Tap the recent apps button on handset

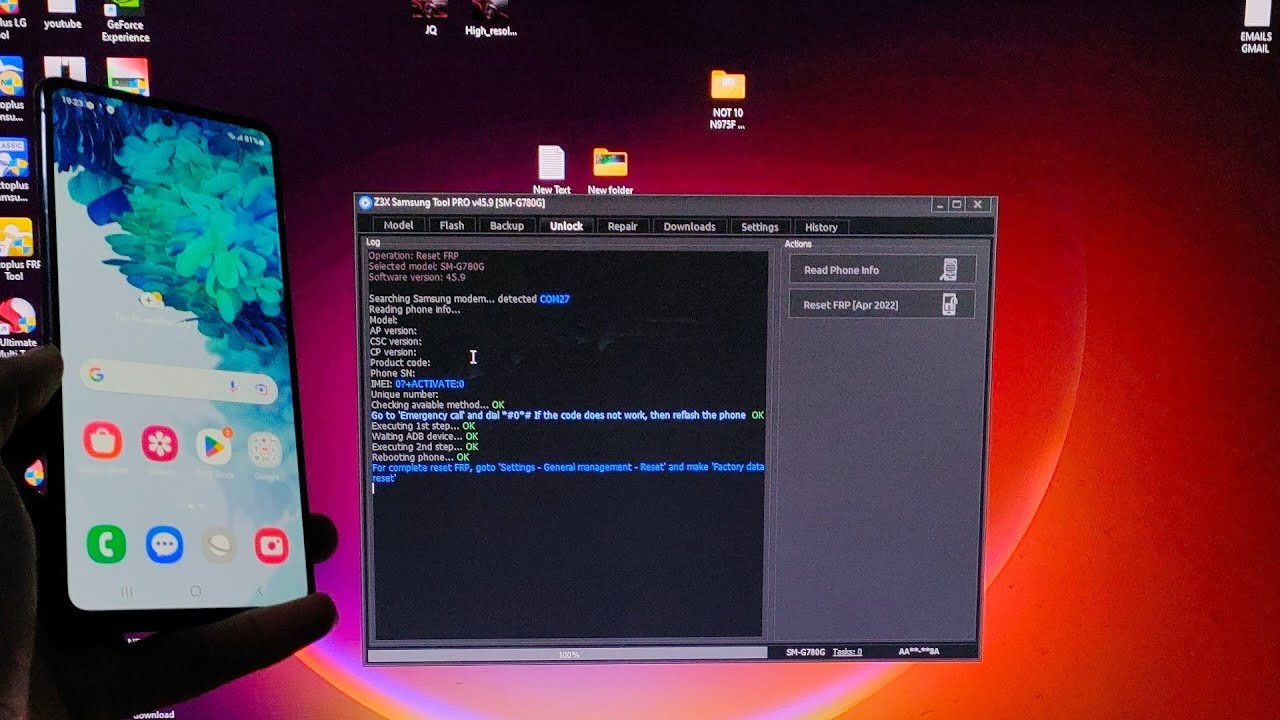[127, 592]
